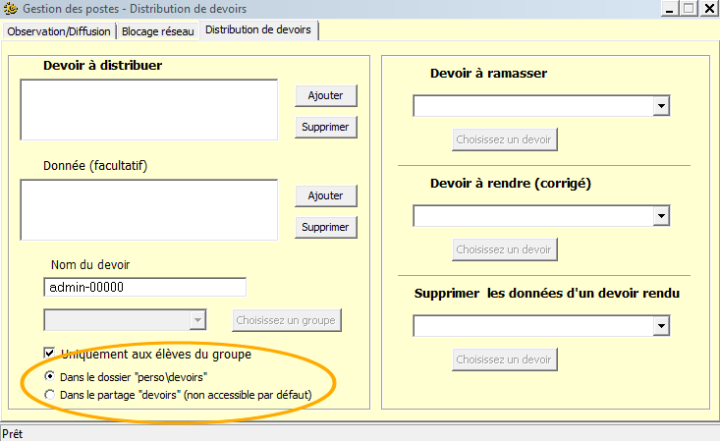Image resolution: width=720 pixels, height=441 pixels.
Task: Click Ajouter next to Devoir à distribuer list
Action: coord(325,95)
